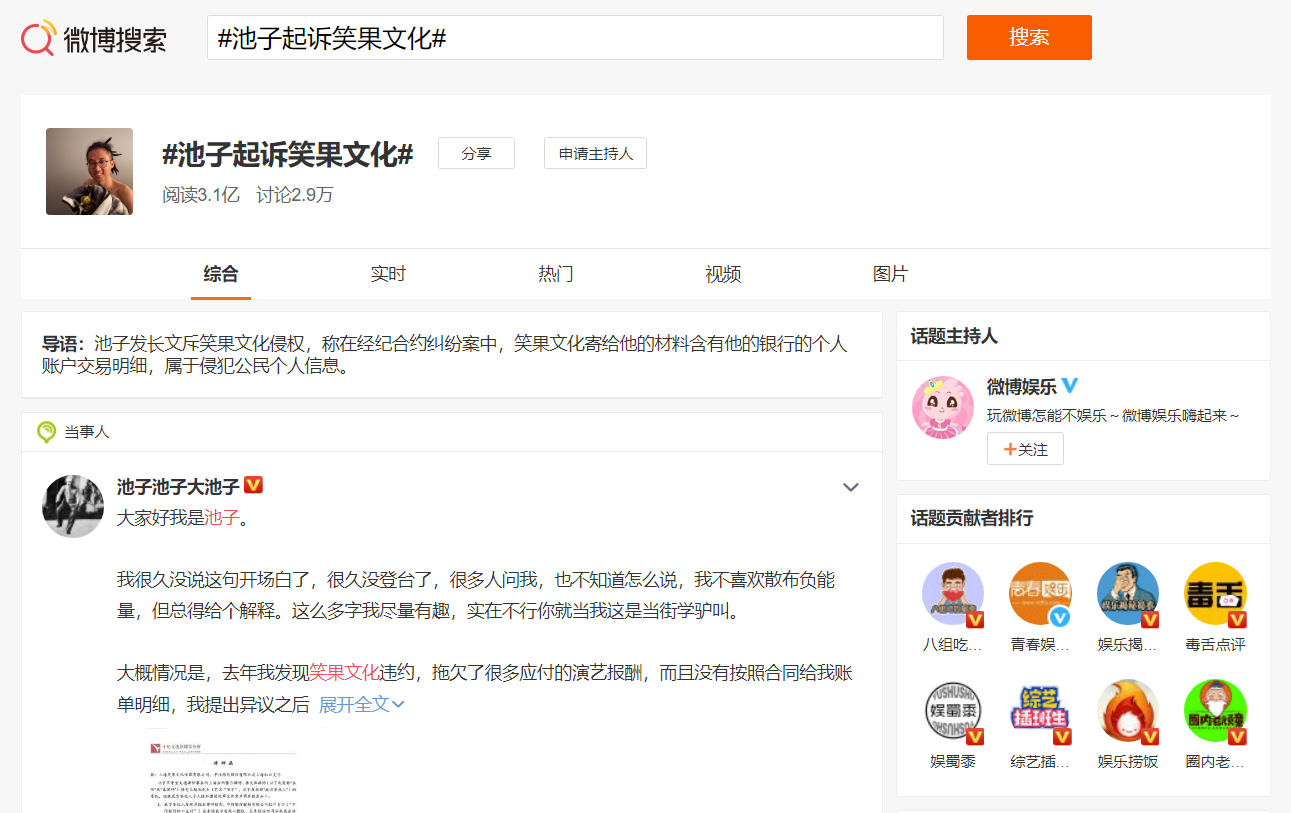The height and width of the screenshot is (813, 1291).
Task: Open the 池子池子大池子 username link
Action: (178, 486)
